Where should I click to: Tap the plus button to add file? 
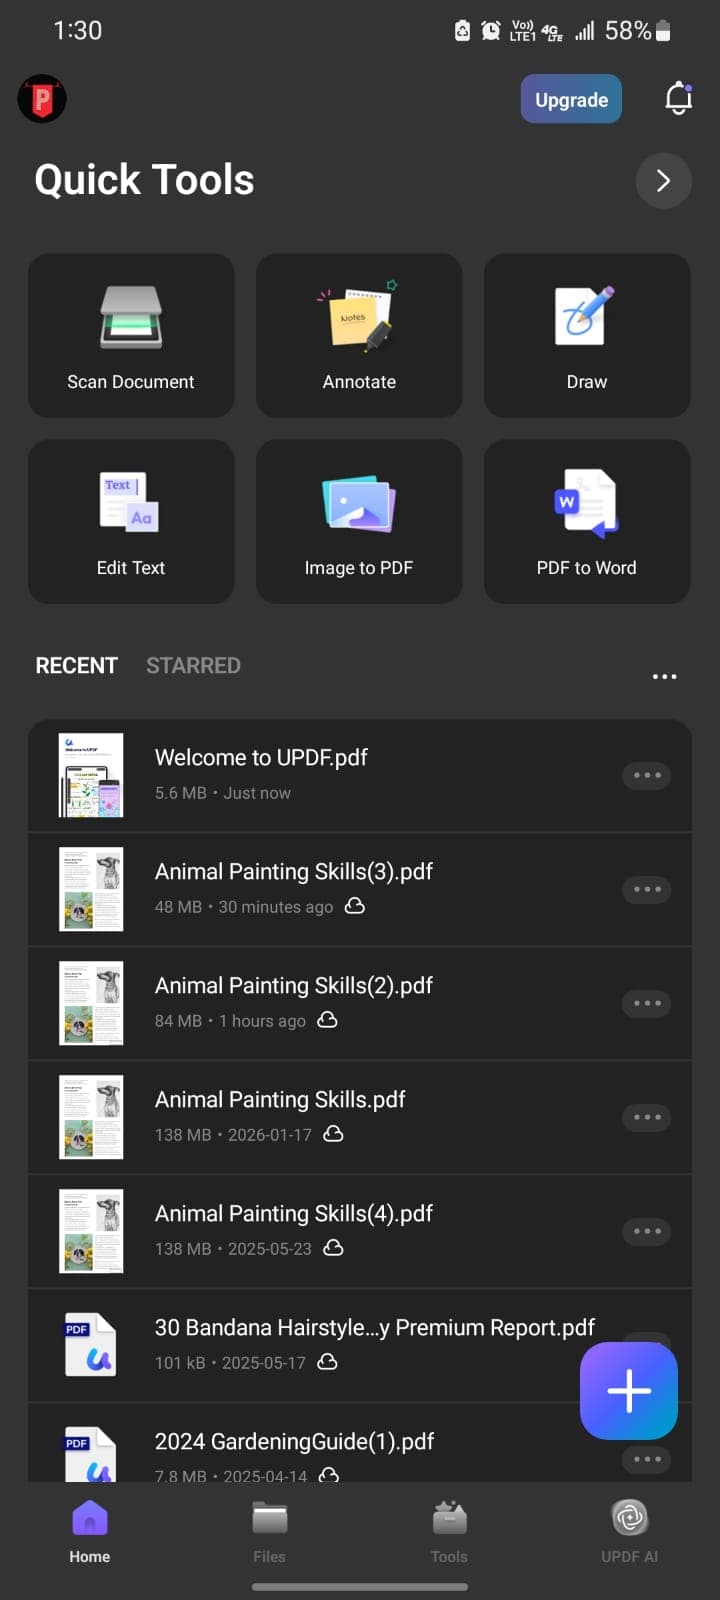tap(629, 1390)
